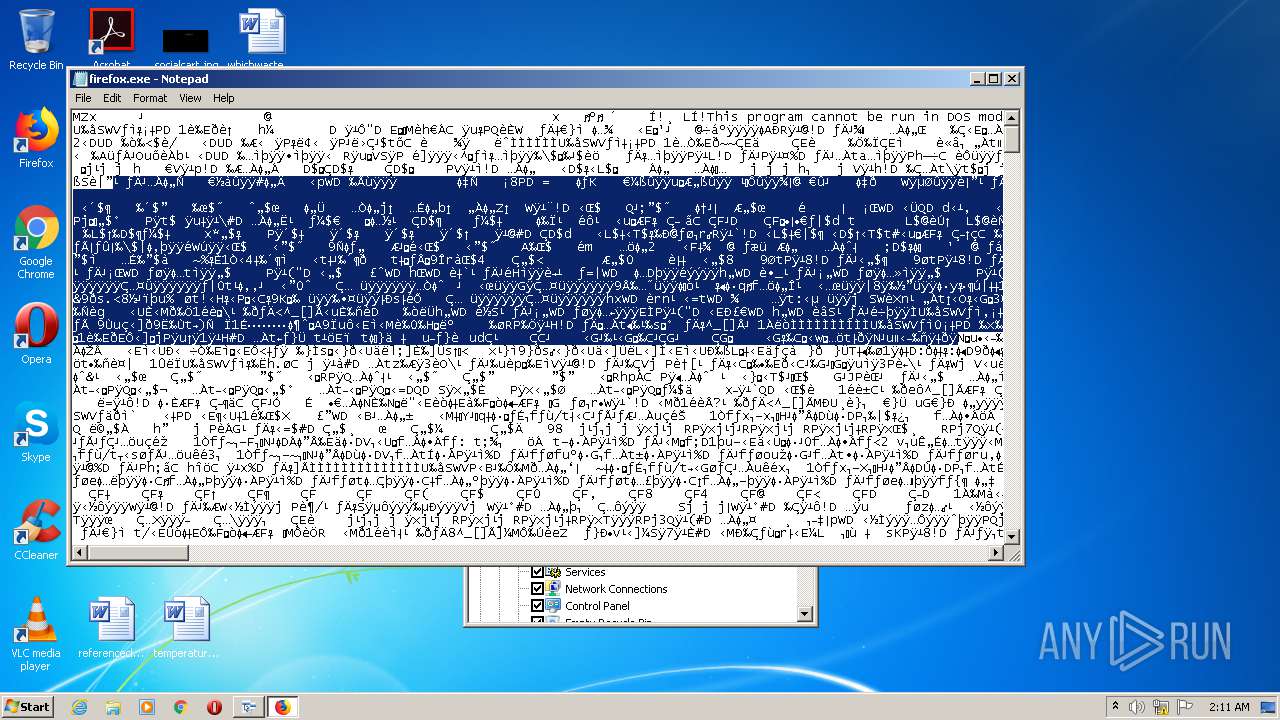Maximize the Notepad window
This screenshot has height=720, width=1280.
pos(993,79)
